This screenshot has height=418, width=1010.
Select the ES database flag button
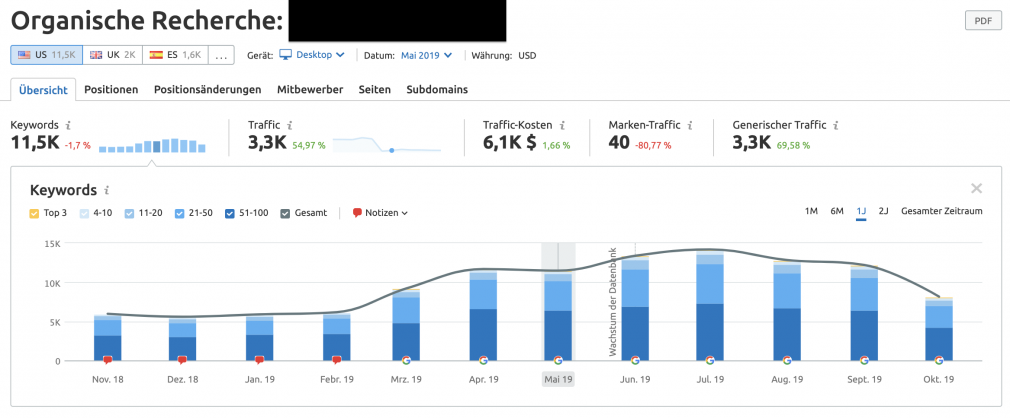pyautogui.click(x=175, y=55)
